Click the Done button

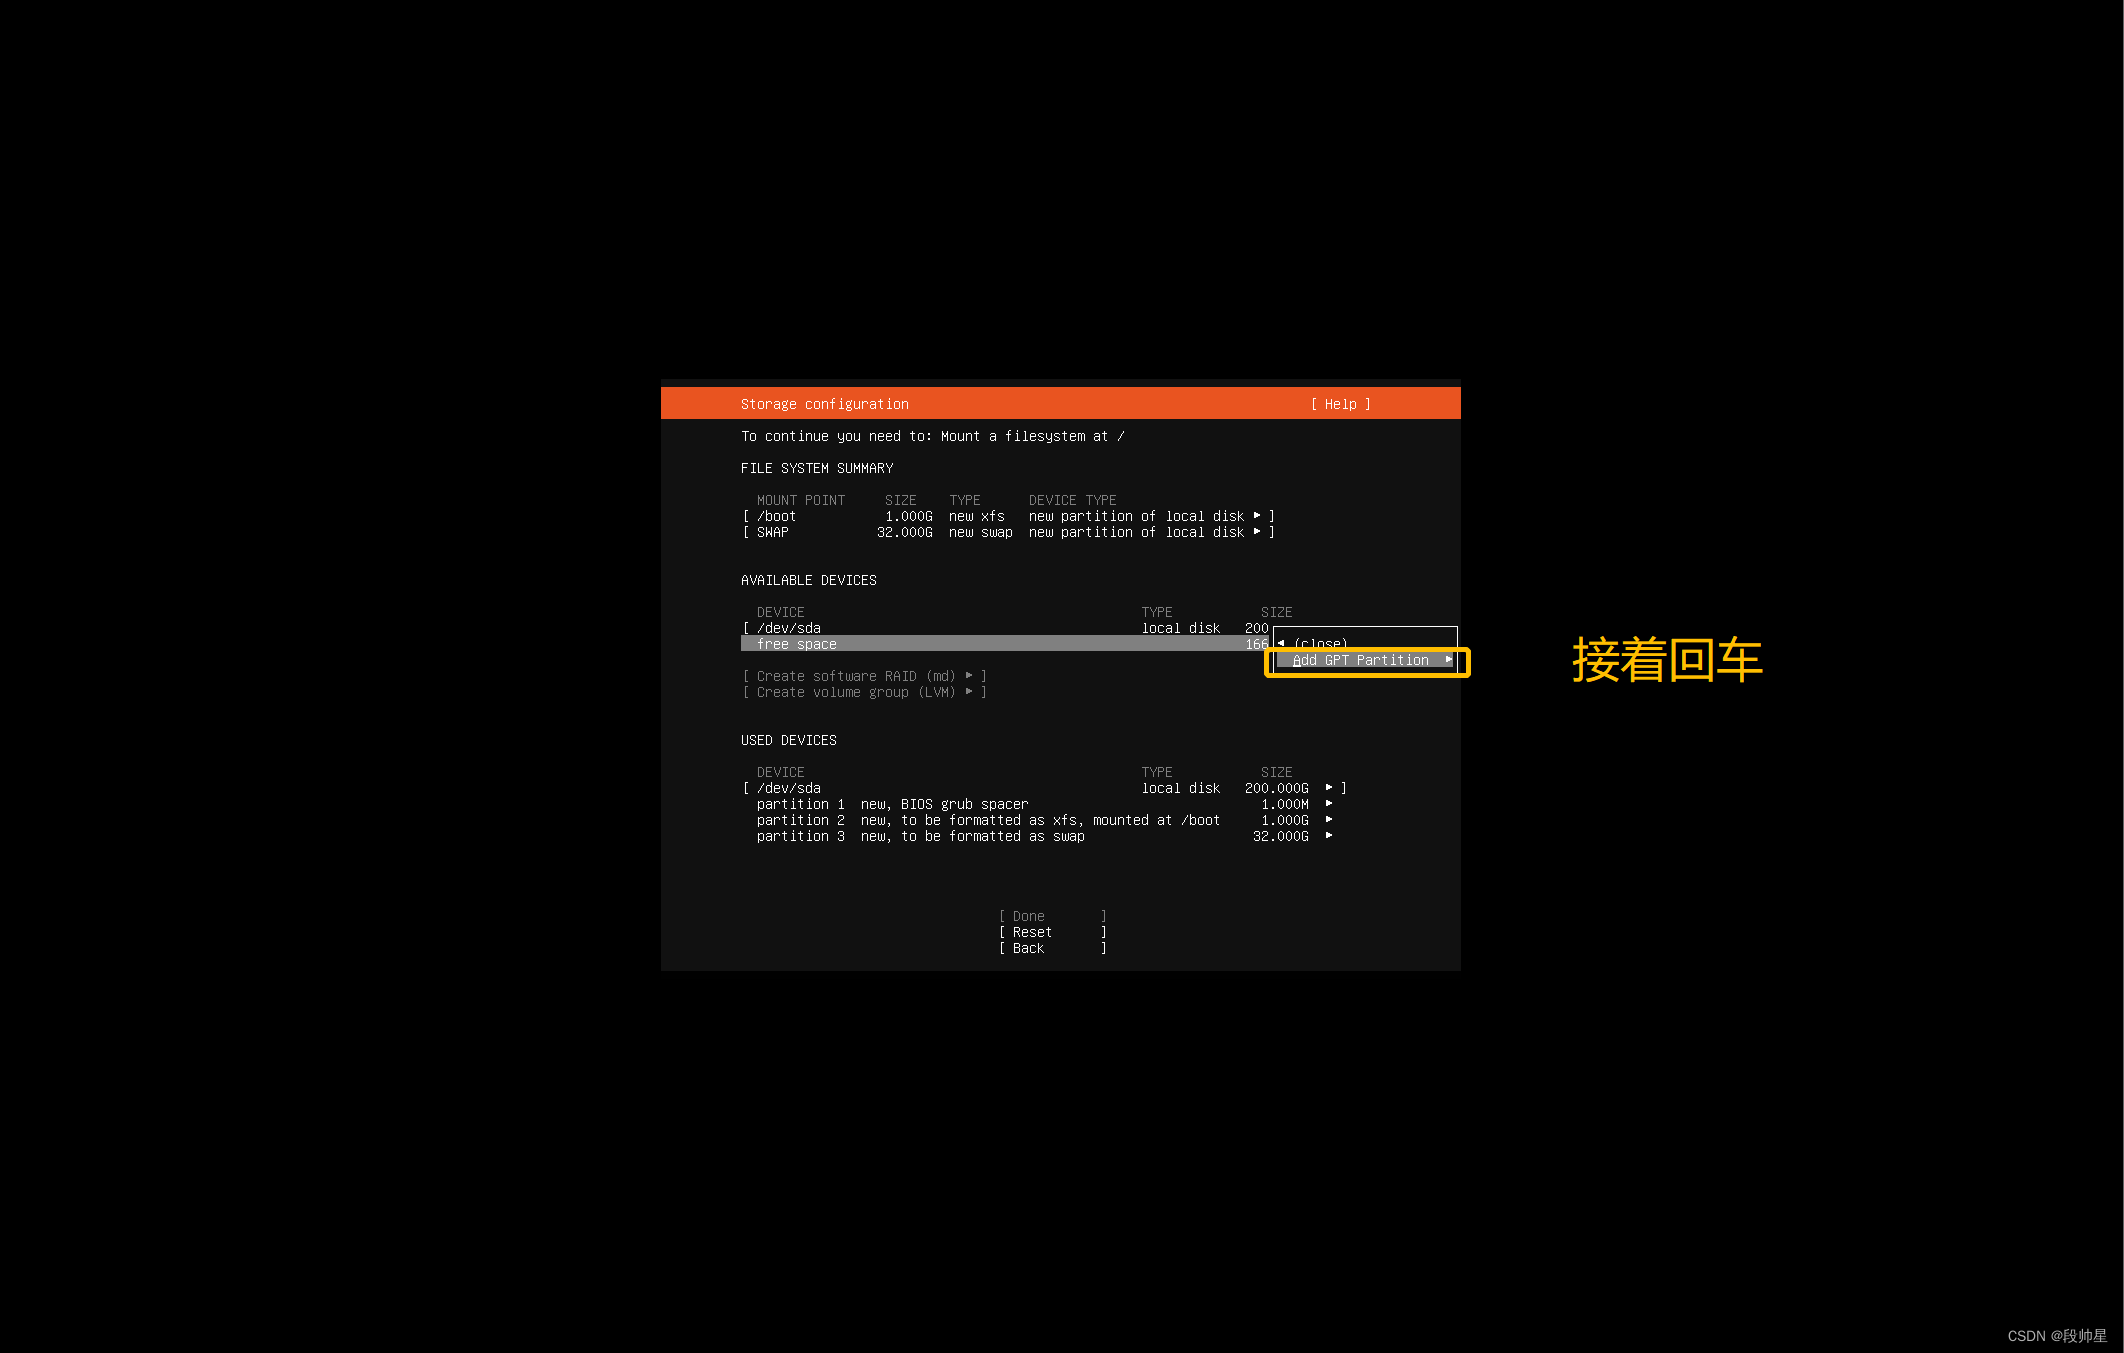[x=1053, y=916]
